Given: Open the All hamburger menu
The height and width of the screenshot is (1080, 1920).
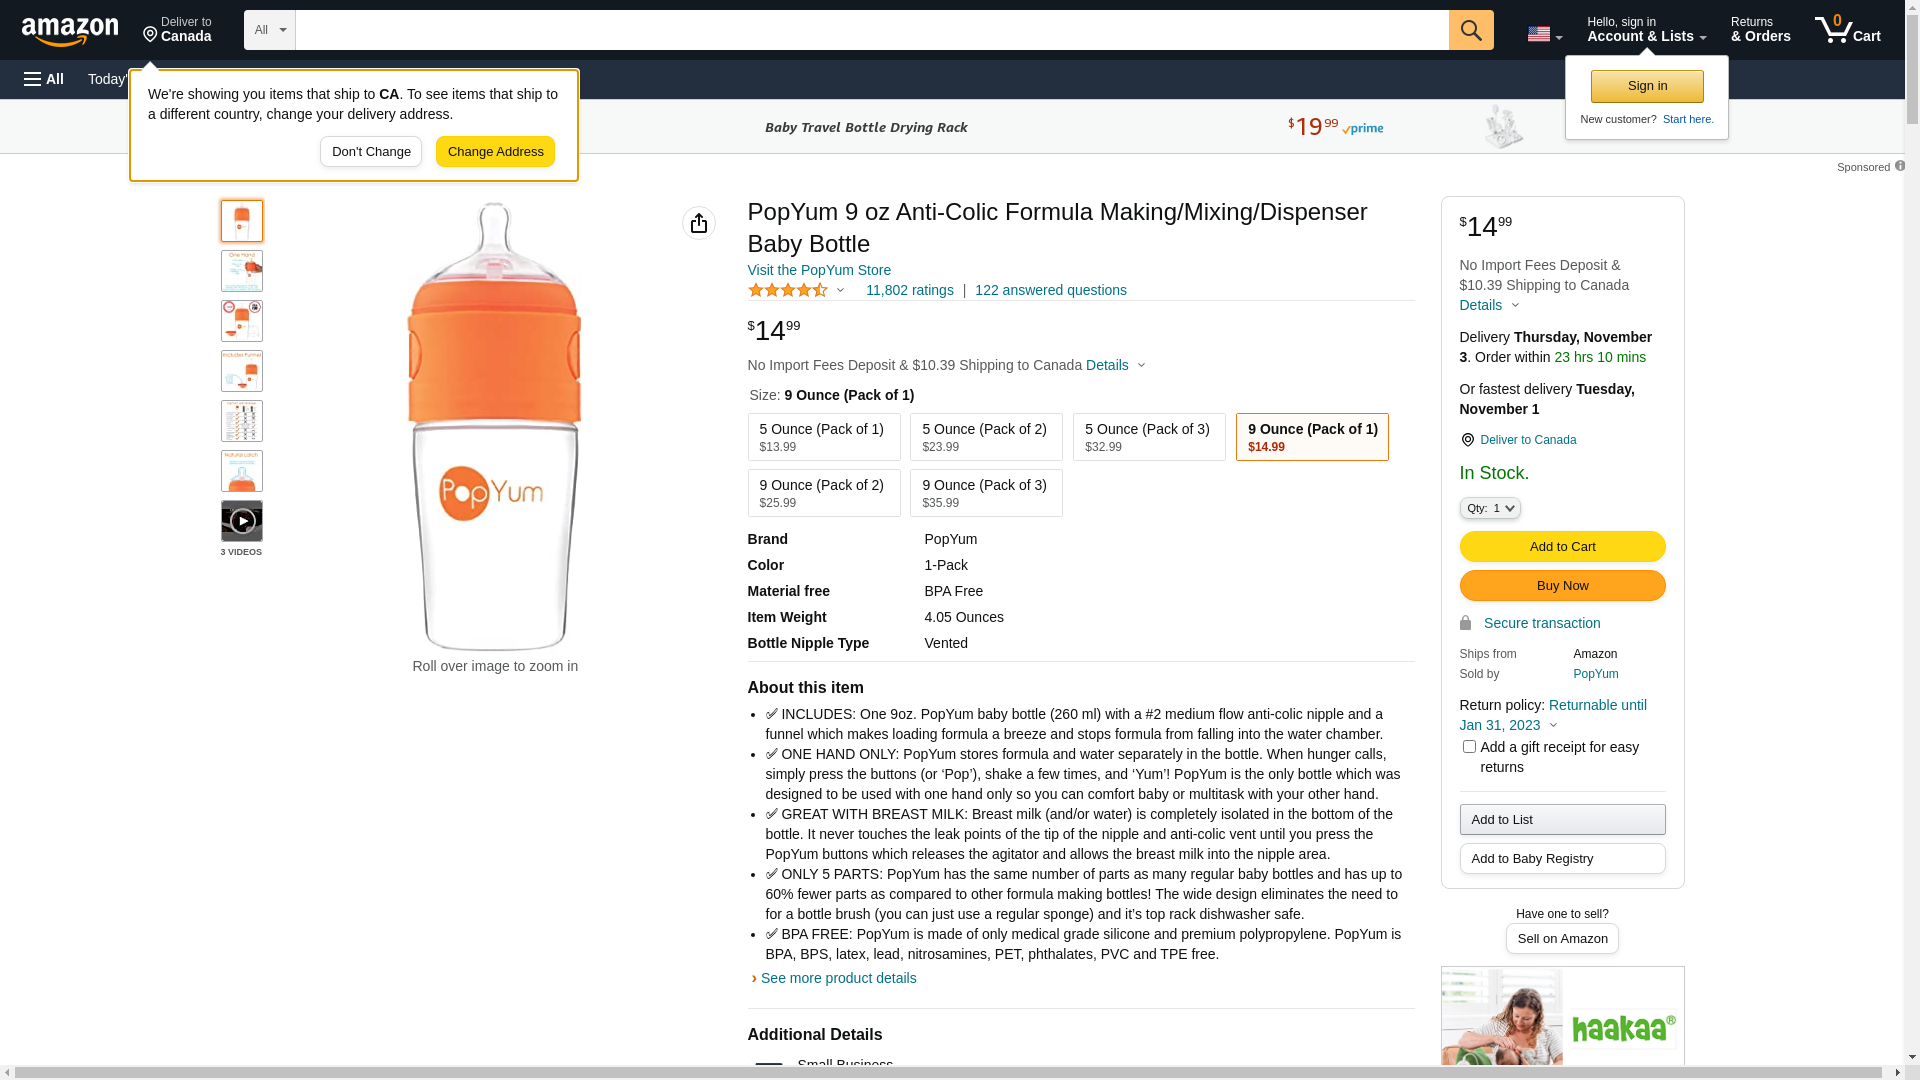Looking at the screenshot, I should coord(44,79).
